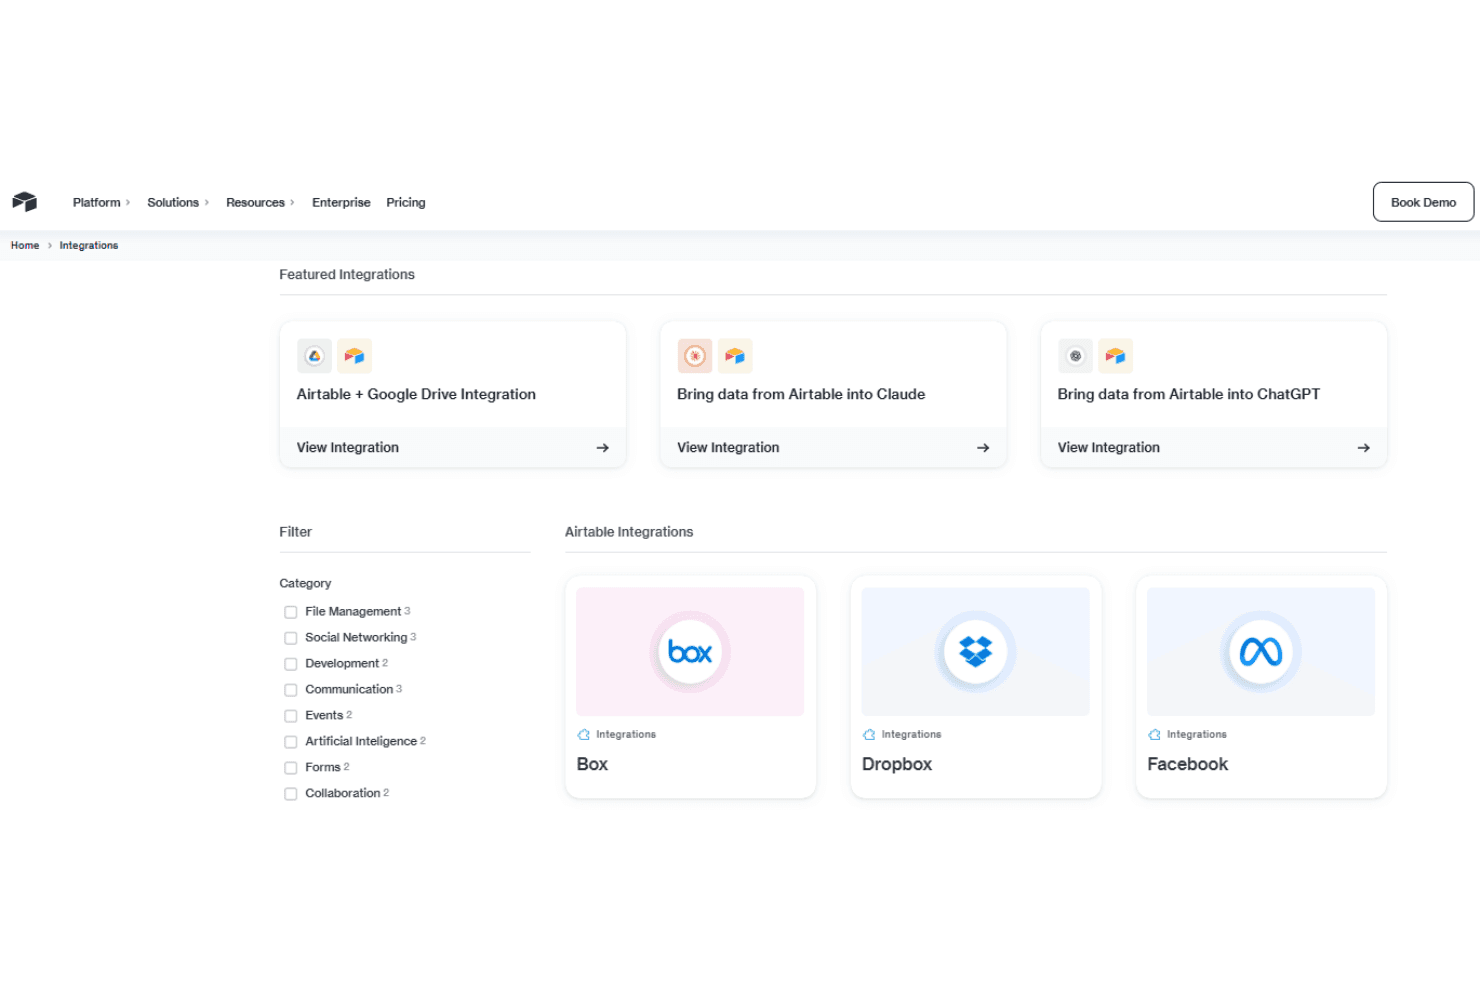Viewport: 1480px width, 987px height.
Task: Expand the Platform menu chevron
Action: (x=128, y=203)
